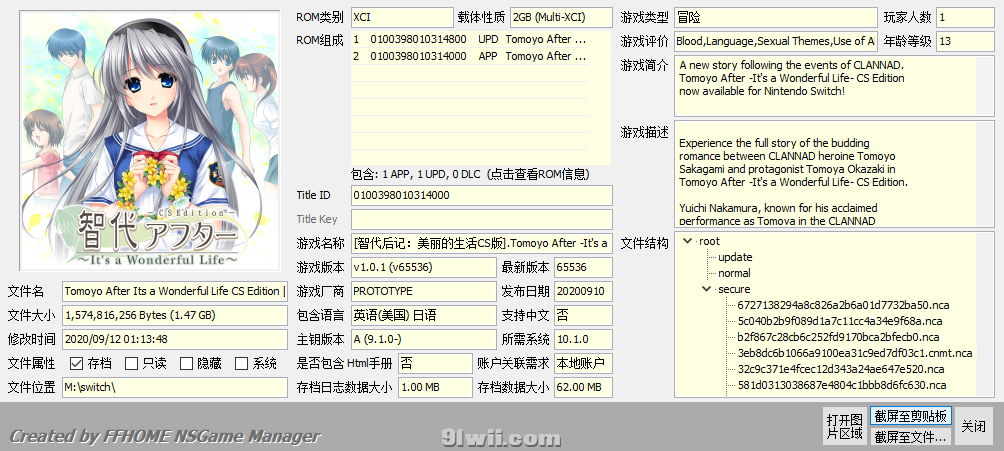Tick the 系统 system attribute checkbox
The width and height of the screenshot is (1004, 451).
[241, 364]
